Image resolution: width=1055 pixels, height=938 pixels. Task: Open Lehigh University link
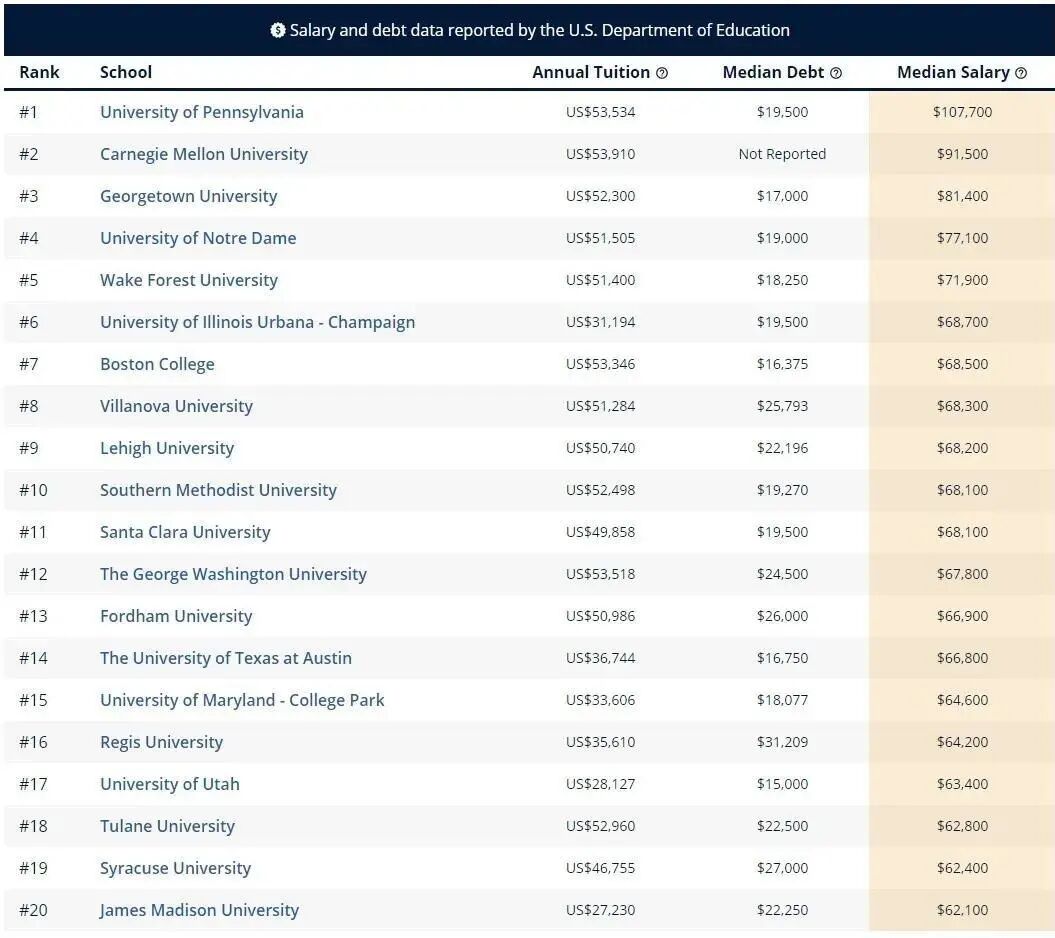[167, 448]
